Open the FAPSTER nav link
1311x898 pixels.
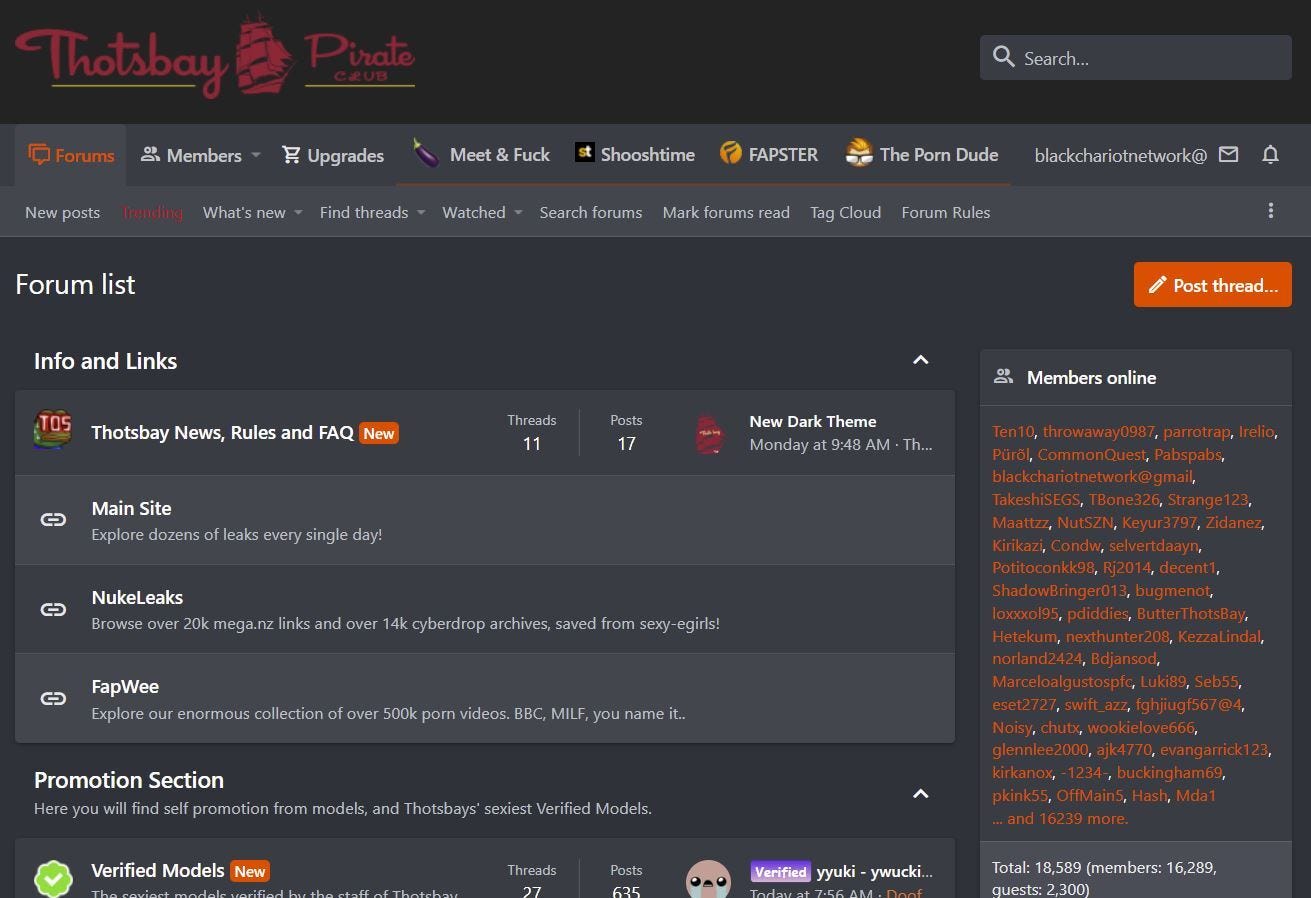pyautogui.click(x=769, y=154)
